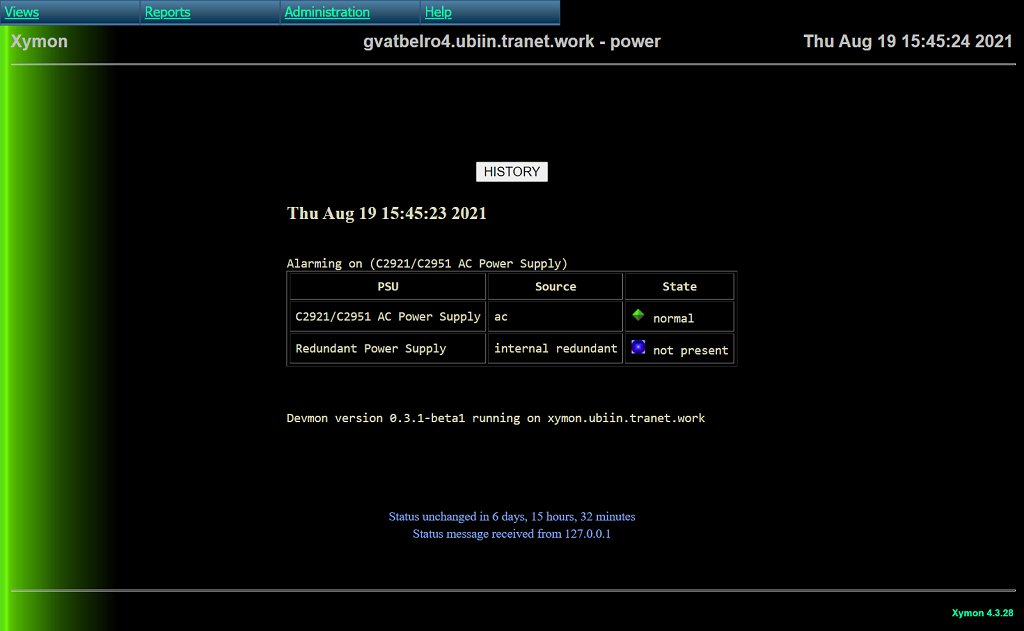Image resolution: width=1024 pixels, height=631 pixels.
Task: Click the blue not present status icon
Action: pyautogui.click(x=638, y=347)
